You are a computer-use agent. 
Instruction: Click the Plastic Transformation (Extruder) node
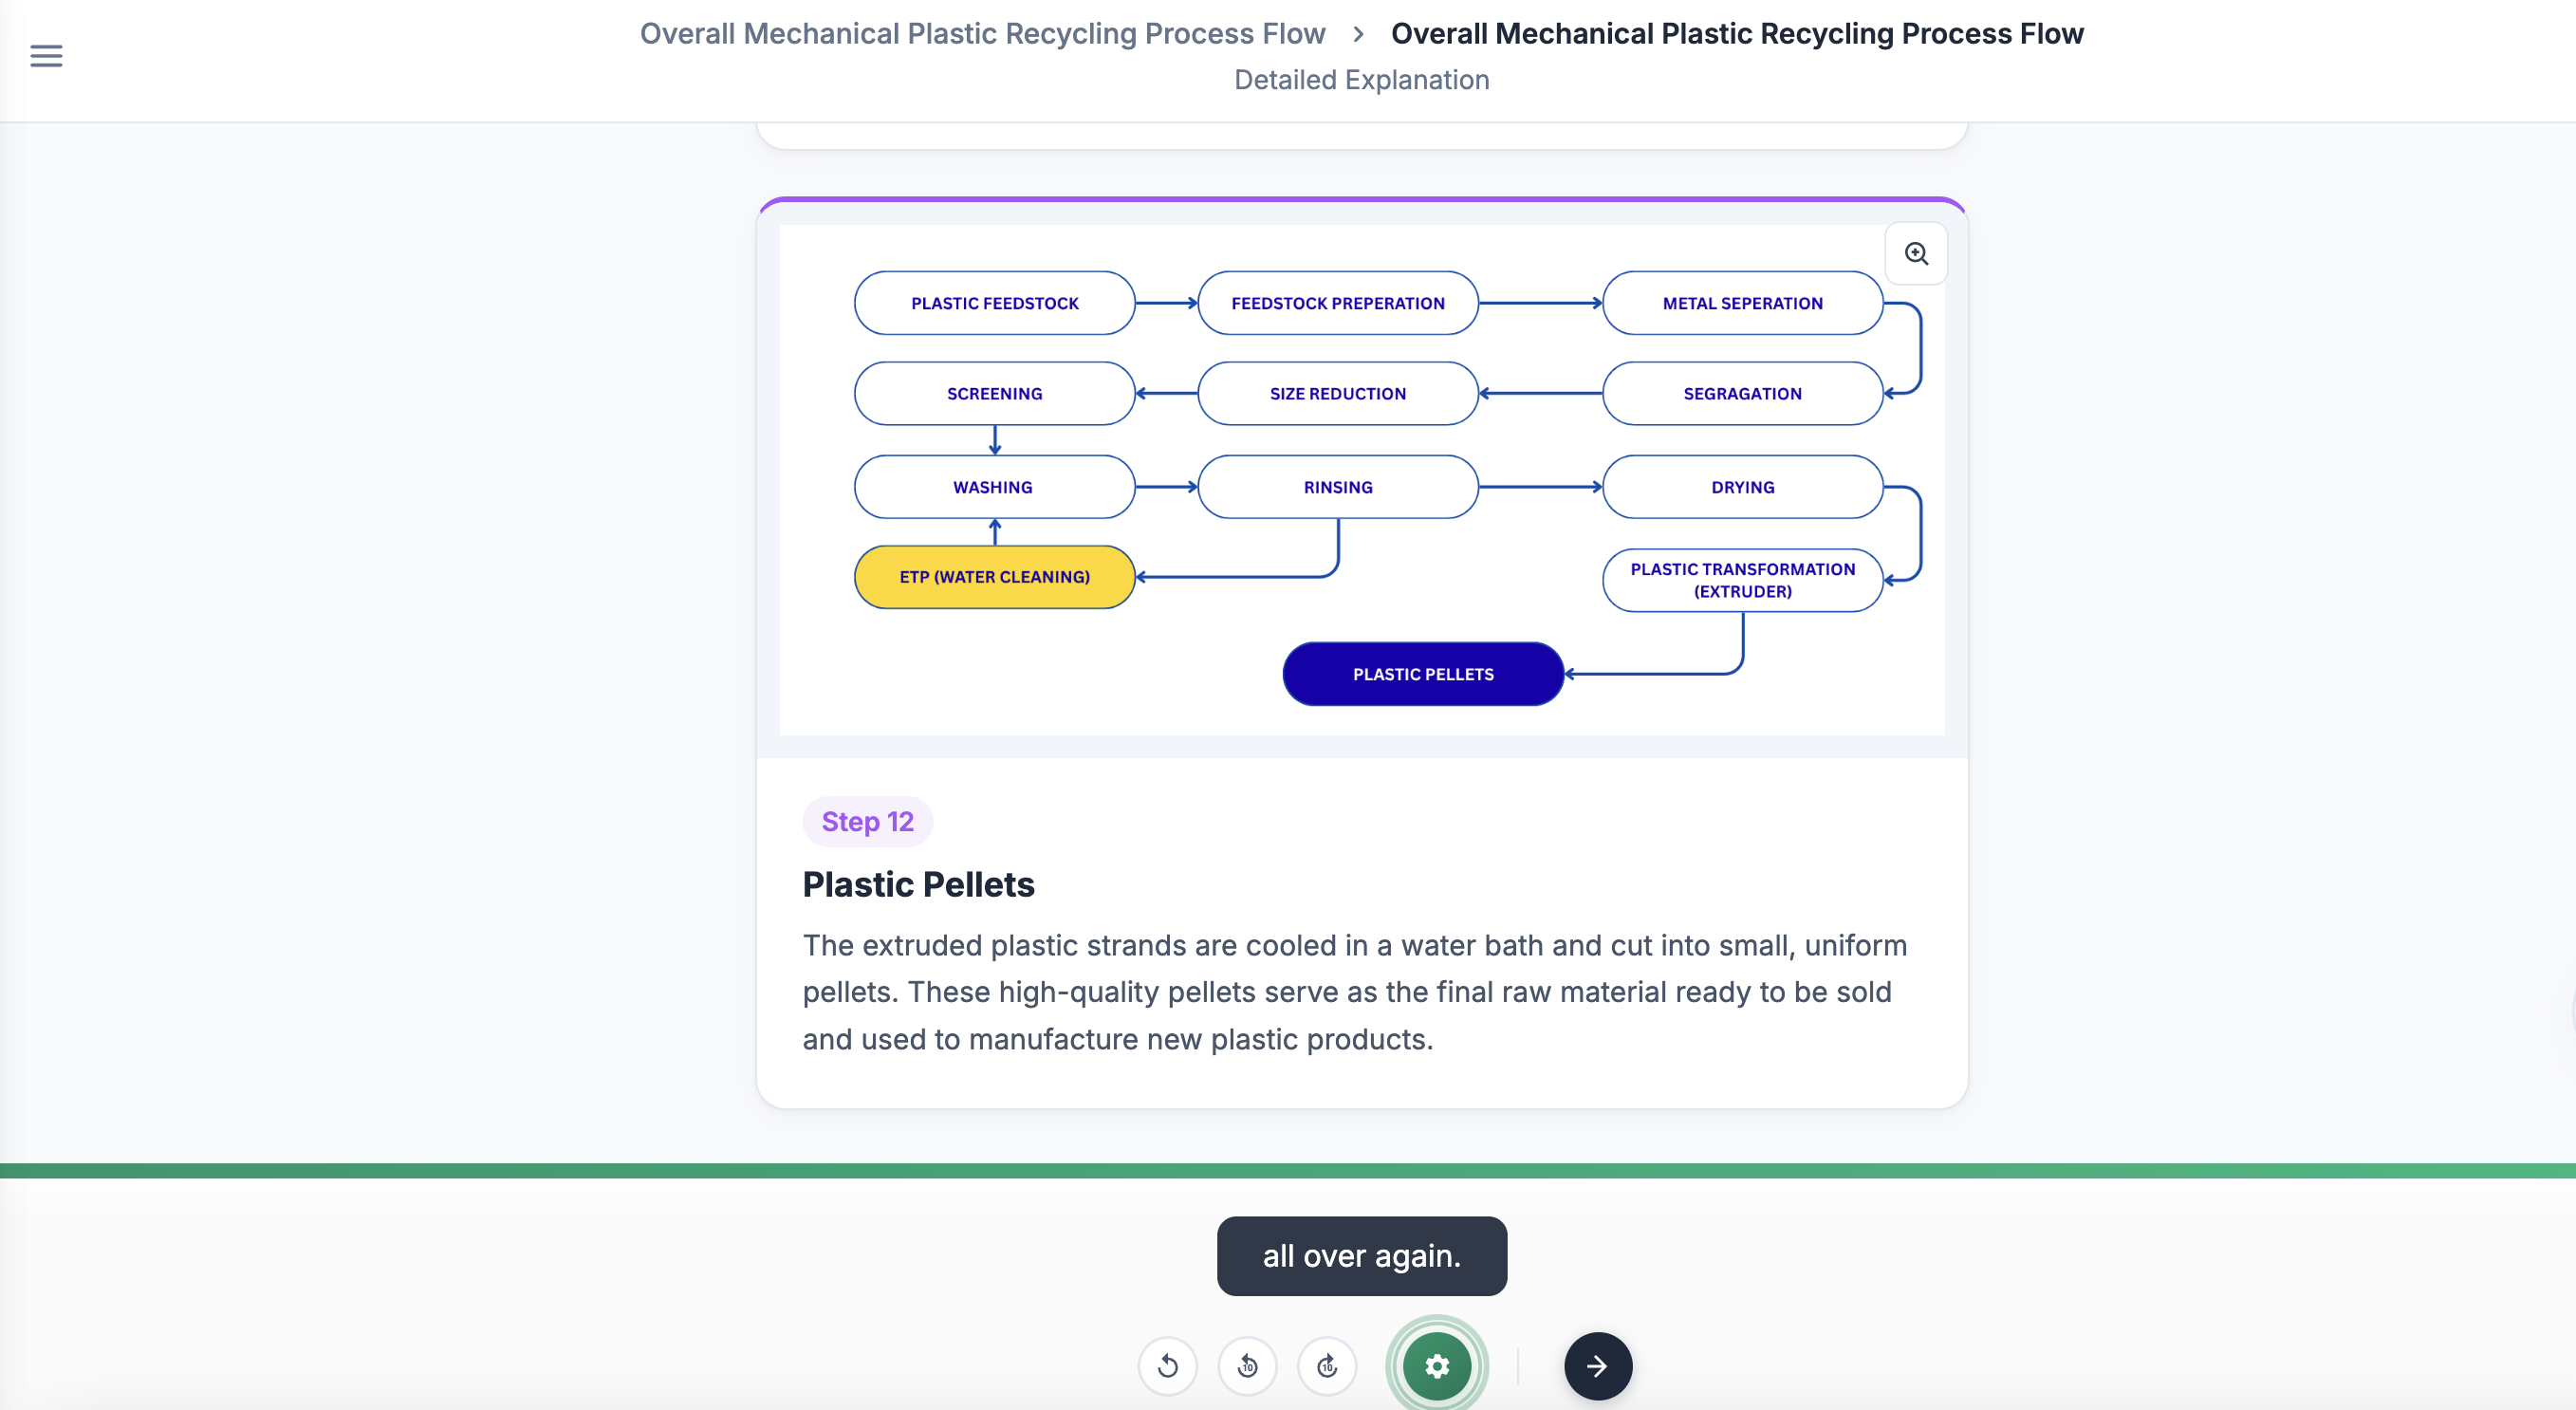[1742, 580]
